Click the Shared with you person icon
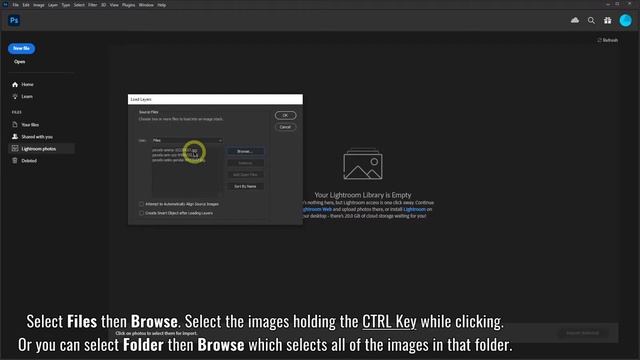Screen dimensions: 640x360 15,136
